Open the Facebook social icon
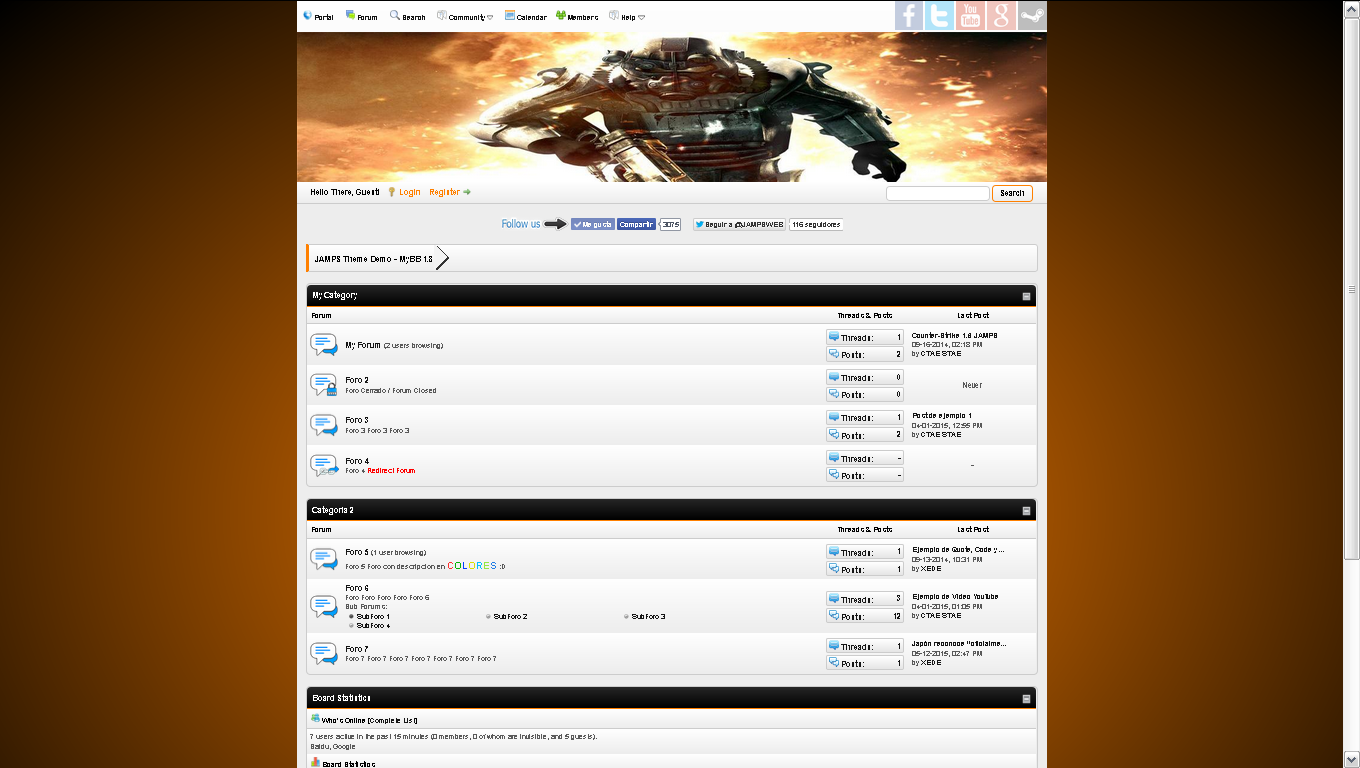Viewport: 1360px width, 768px height. 909,16
